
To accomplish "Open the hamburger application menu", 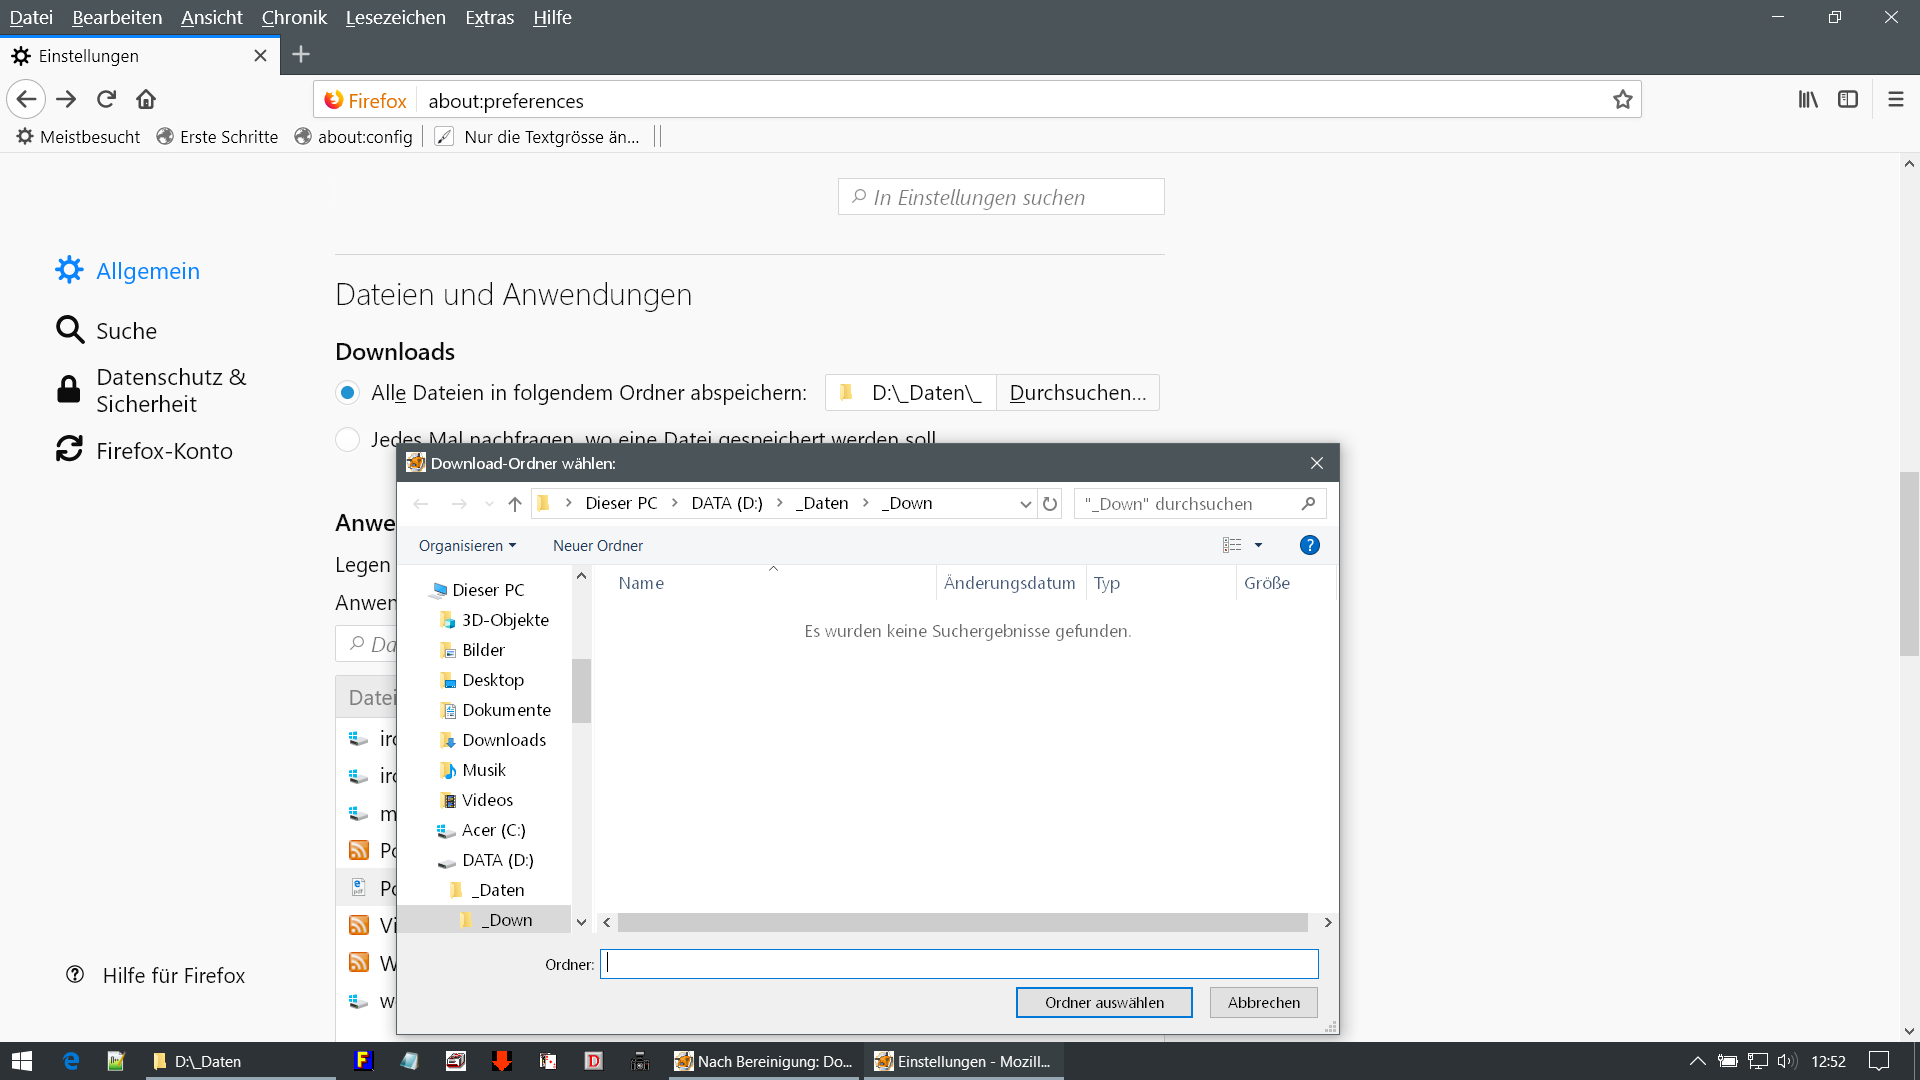I will (x=1895, y=99).
